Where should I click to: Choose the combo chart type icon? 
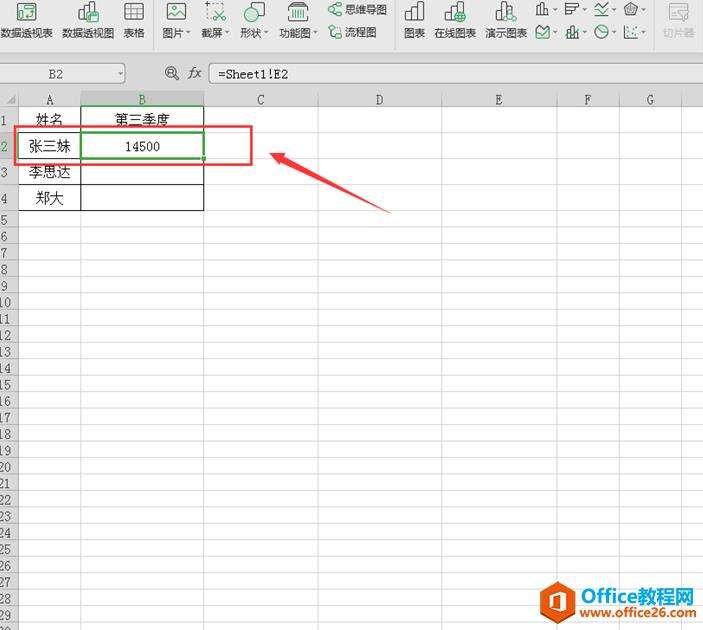pos(572,32)
